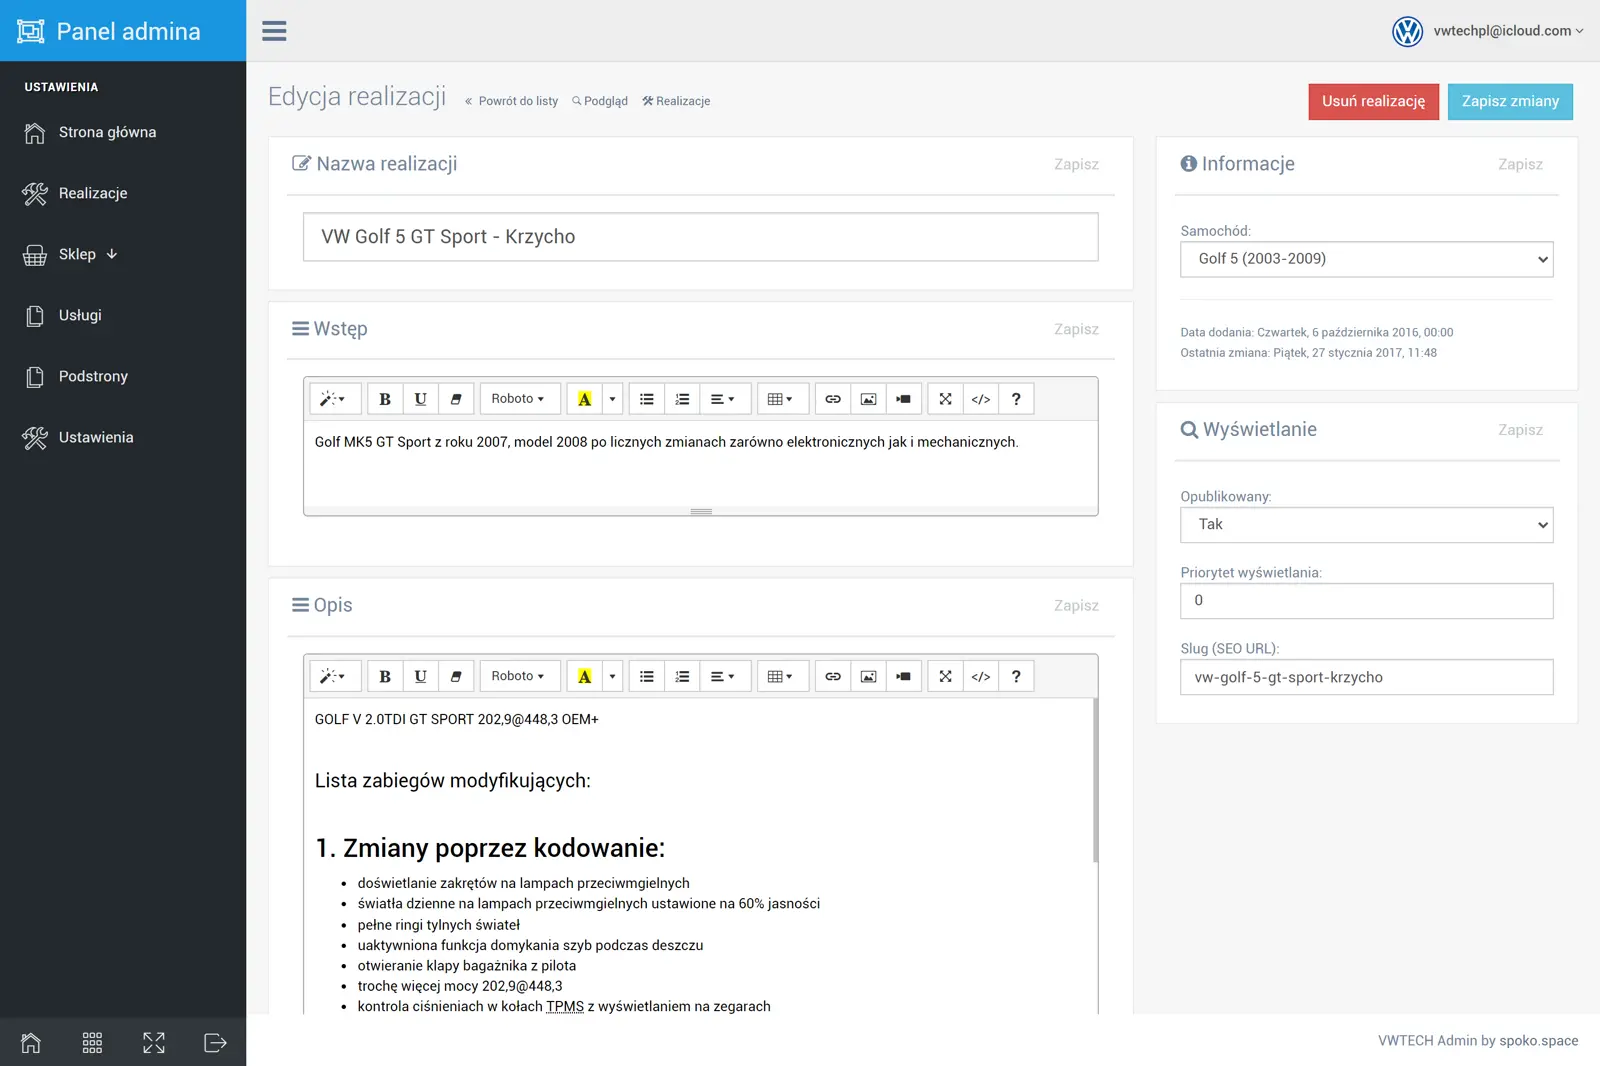1600x1066 pixels.
Task: Click the Slug (SEO URL) input field
Action: (1366, 677)
